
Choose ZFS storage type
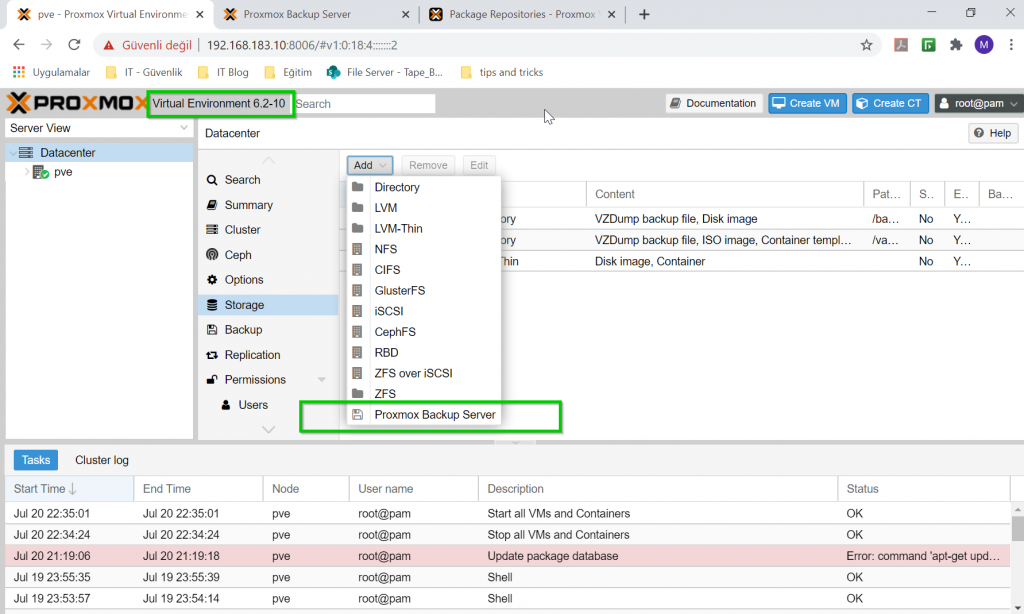point(424,394)
